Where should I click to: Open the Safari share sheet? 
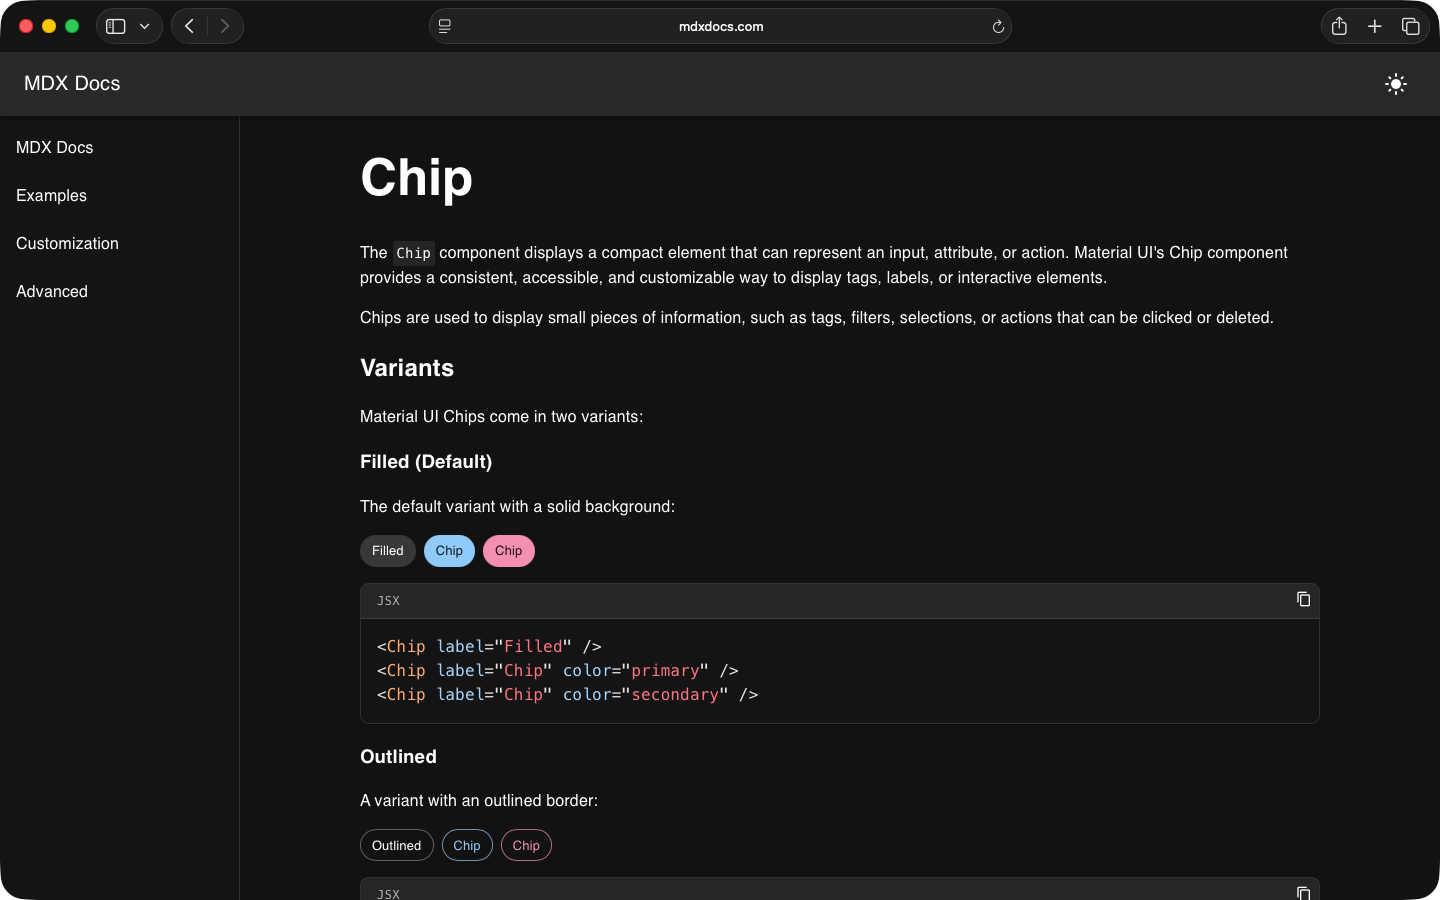pyautogui.click(x=1339, y=26)
